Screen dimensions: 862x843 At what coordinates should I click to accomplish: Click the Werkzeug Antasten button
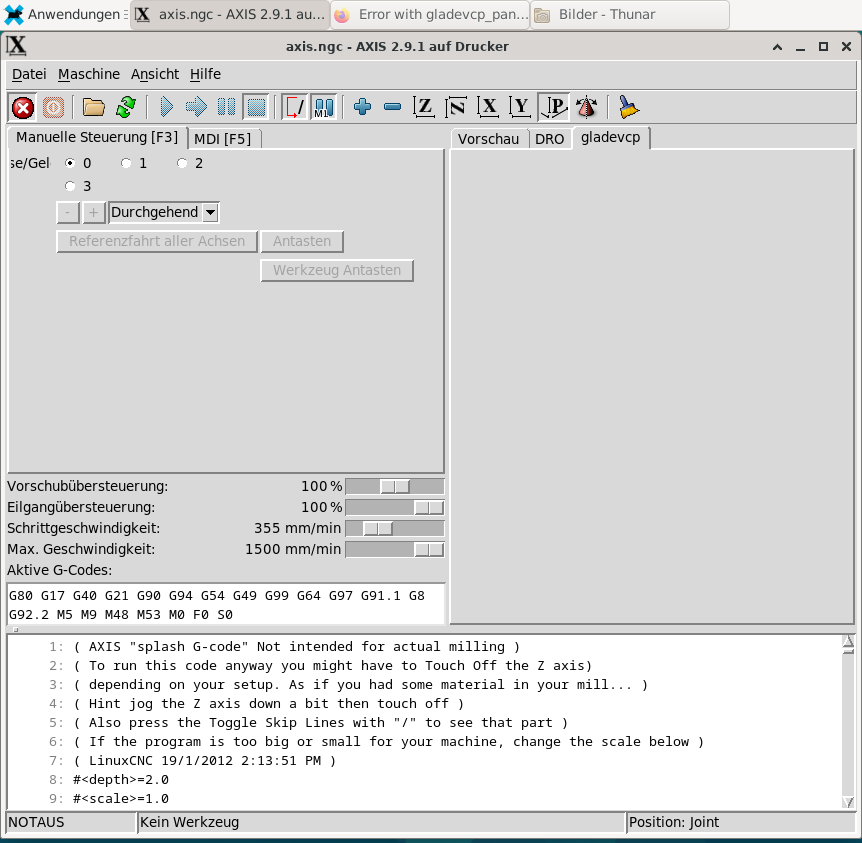click(337, 271)
